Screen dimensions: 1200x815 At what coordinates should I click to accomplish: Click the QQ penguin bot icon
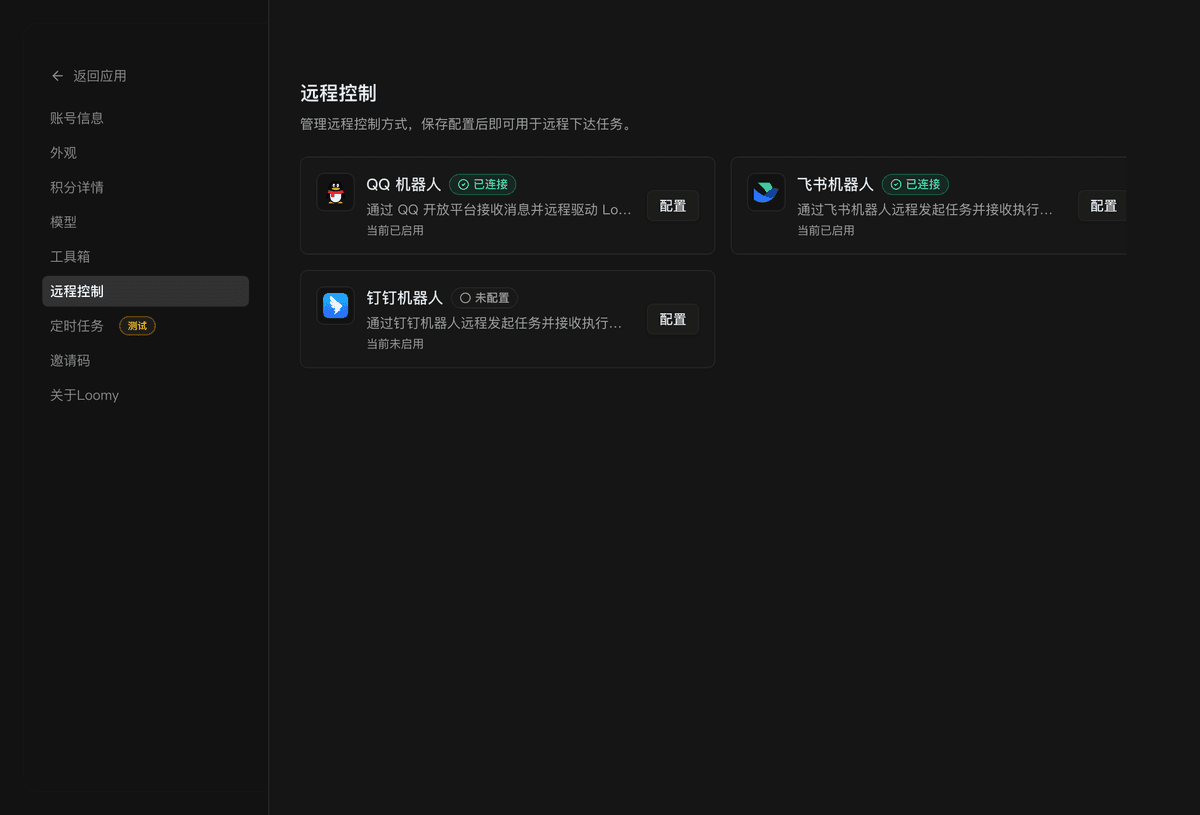[335, 192]
